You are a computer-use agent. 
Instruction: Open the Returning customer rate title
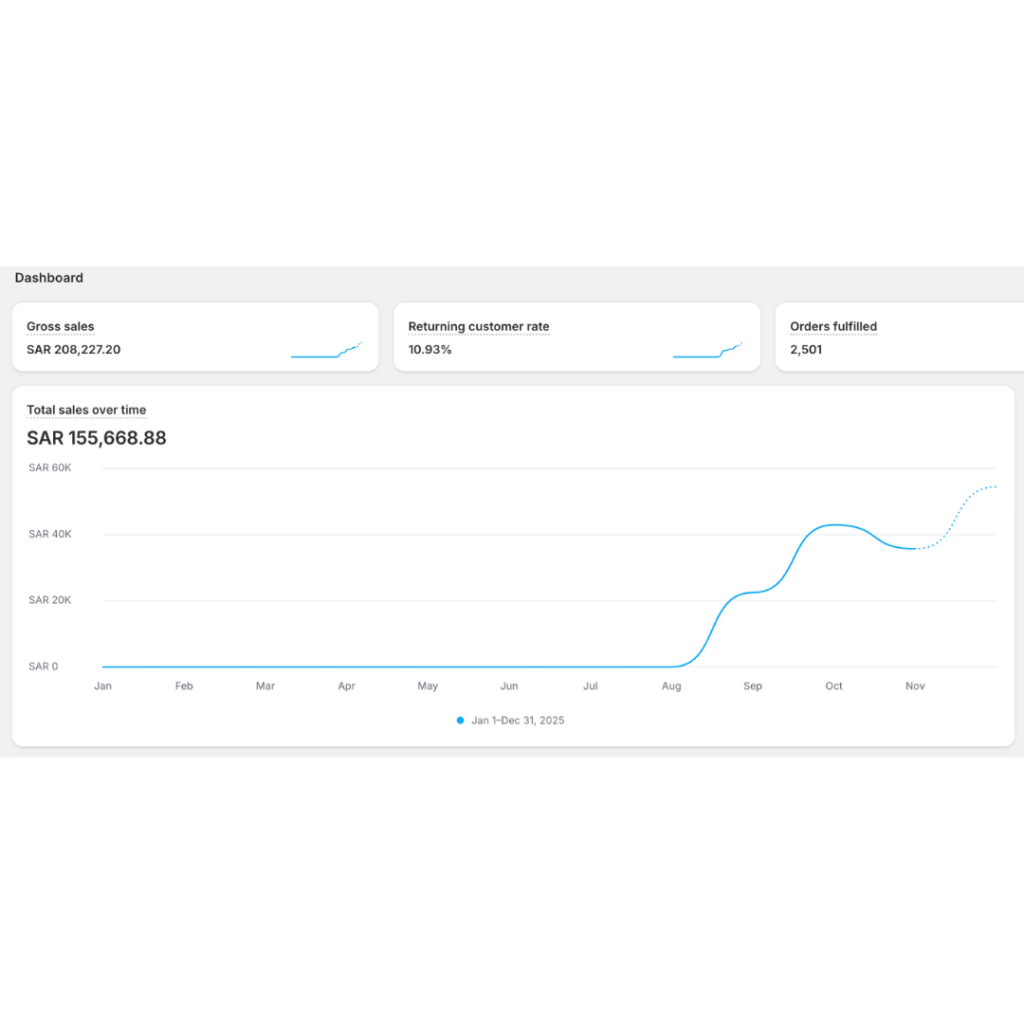click(x=478, y=327)
